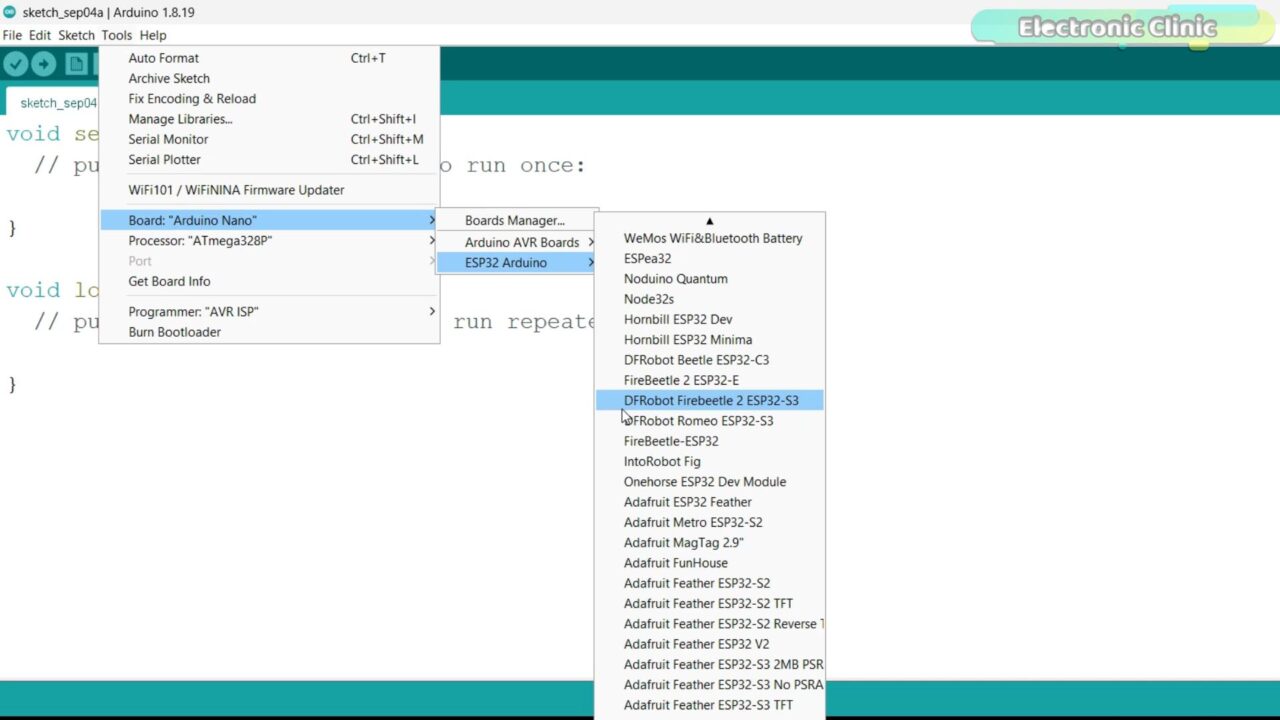Select Adafruit Feather ESP32-S2 TFT board
1280x720 pixels.
coord(710,603)
